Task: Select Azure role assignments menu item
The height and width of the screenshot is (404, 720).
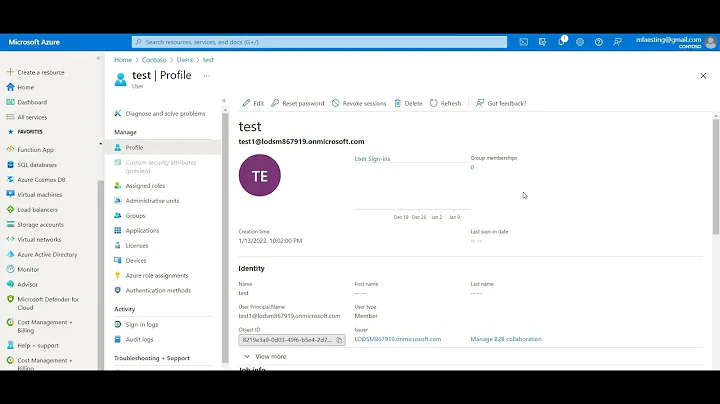Action: click(x=157, y=275)
